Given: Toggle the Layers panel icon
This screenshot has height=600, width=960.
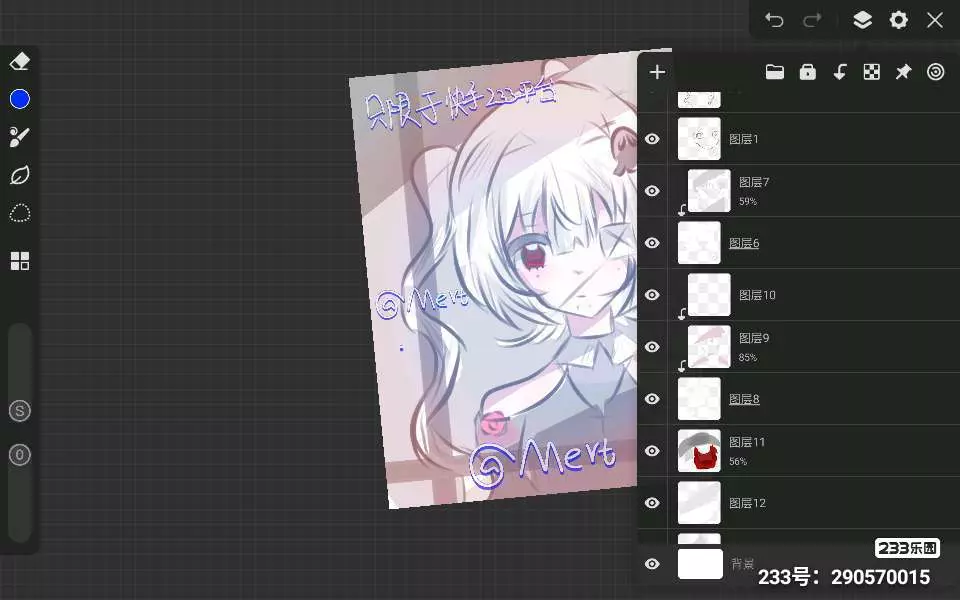Looking at the screenshot, I should pos(862,20).
